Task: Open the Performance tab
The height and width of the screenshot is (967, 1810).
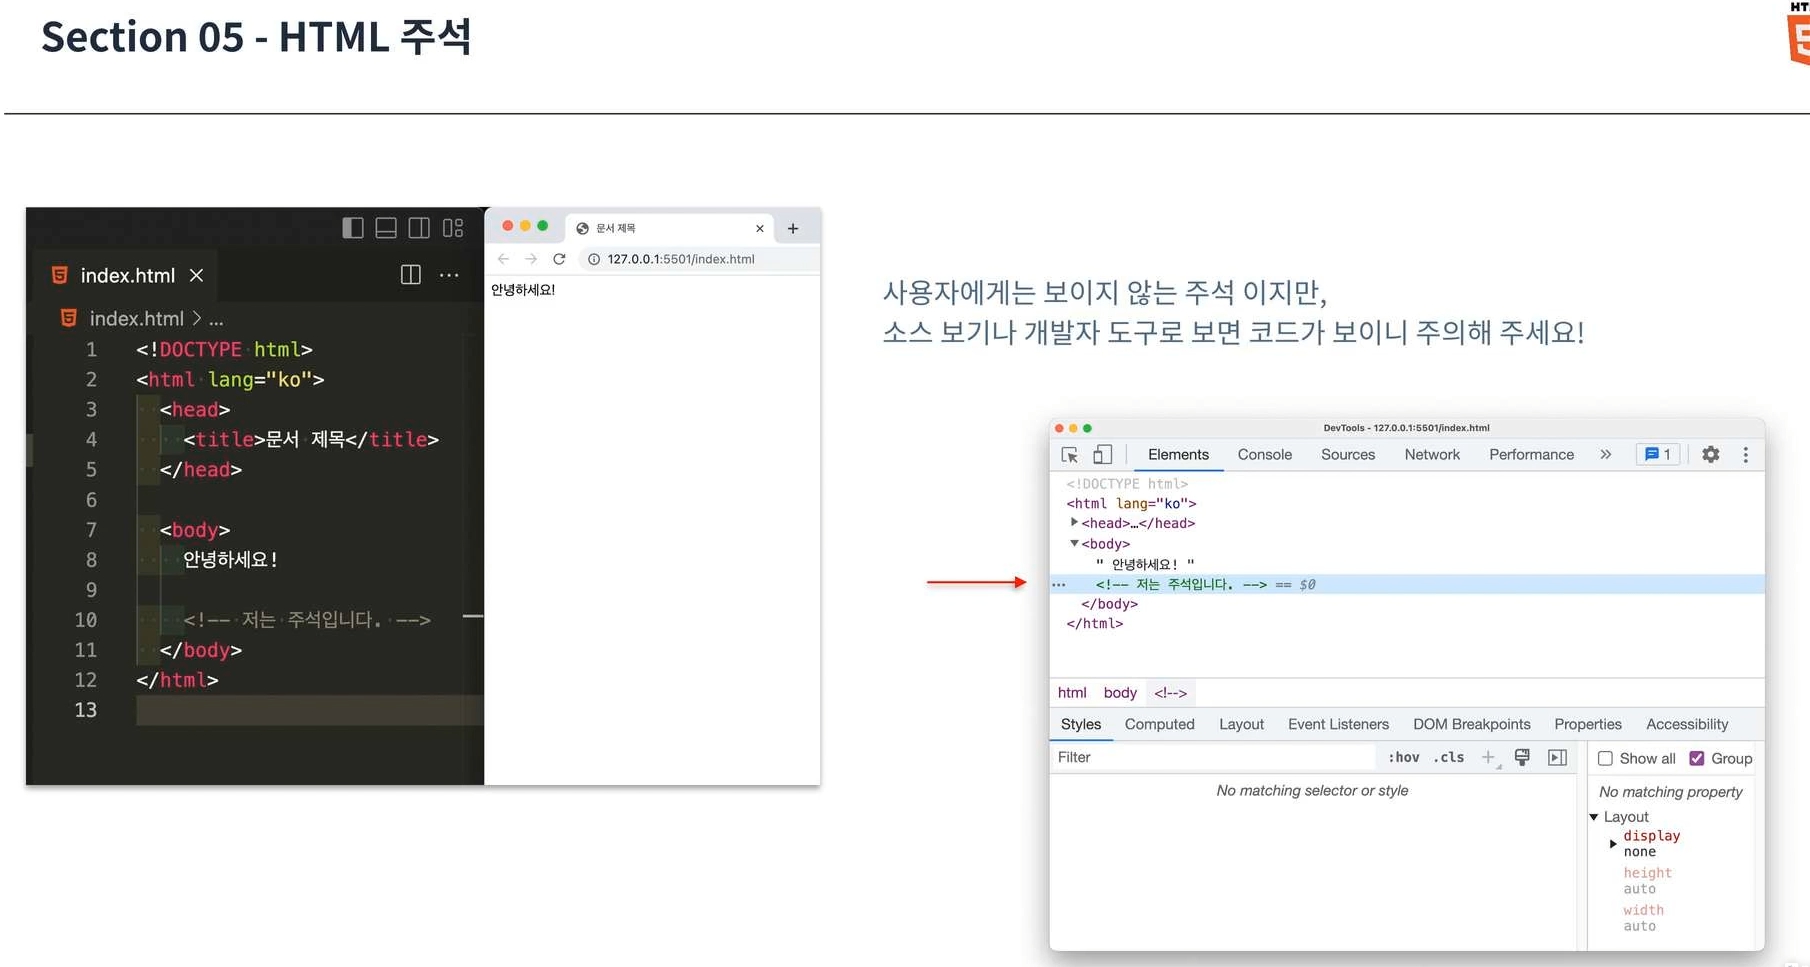Action: pos(1531,455)
